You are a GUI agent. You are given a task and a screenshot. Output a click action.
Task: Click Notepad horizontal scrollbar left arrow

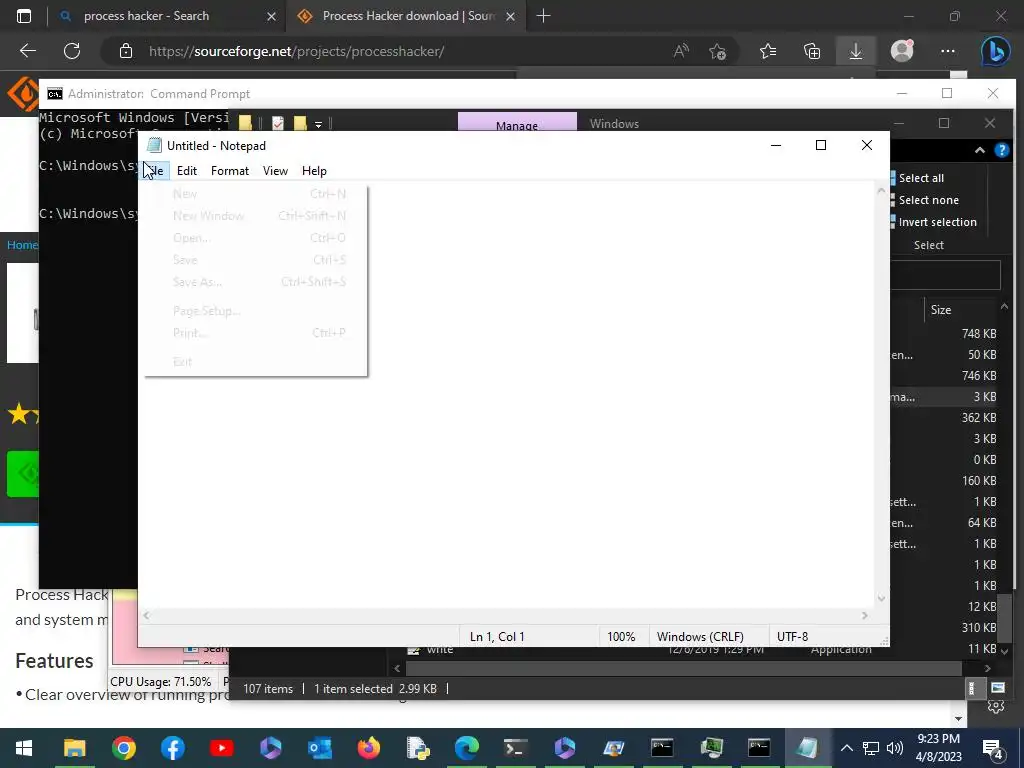tap(146, 615)
